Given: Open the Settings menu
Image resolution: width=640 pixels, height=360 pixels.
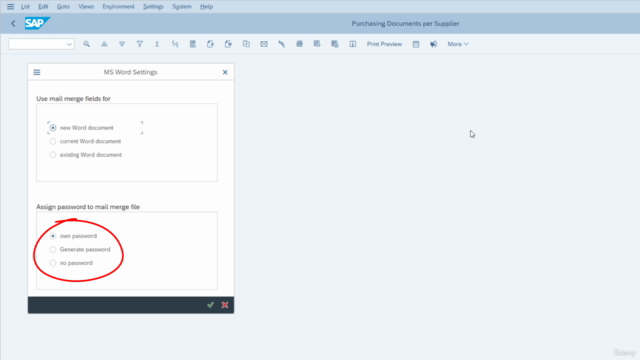Looking at the screenshot, I should tap(153, 7).
